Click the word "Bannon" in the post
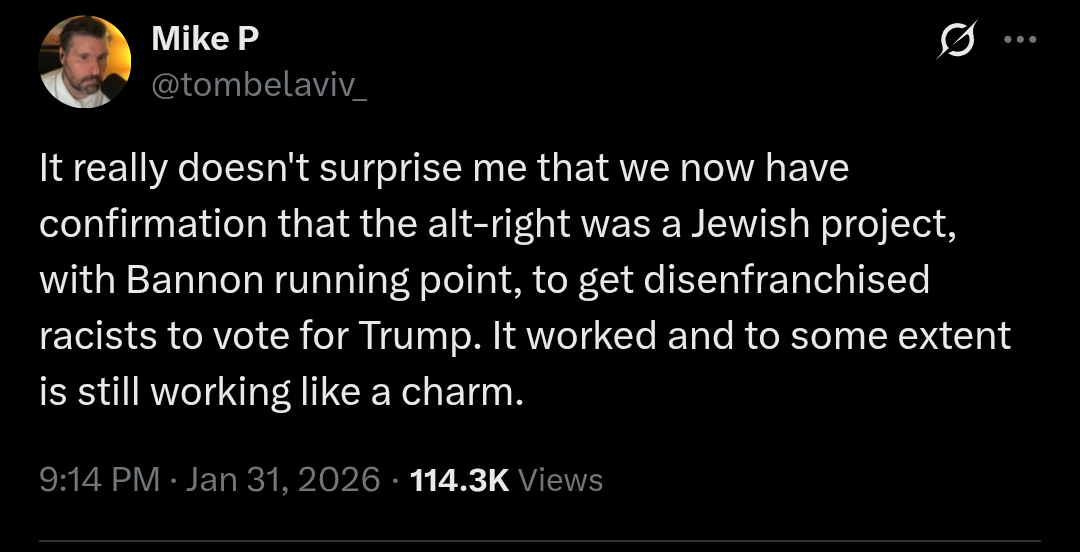The width and height of the screenshot is (1080, 552). (x=188, y=280)
